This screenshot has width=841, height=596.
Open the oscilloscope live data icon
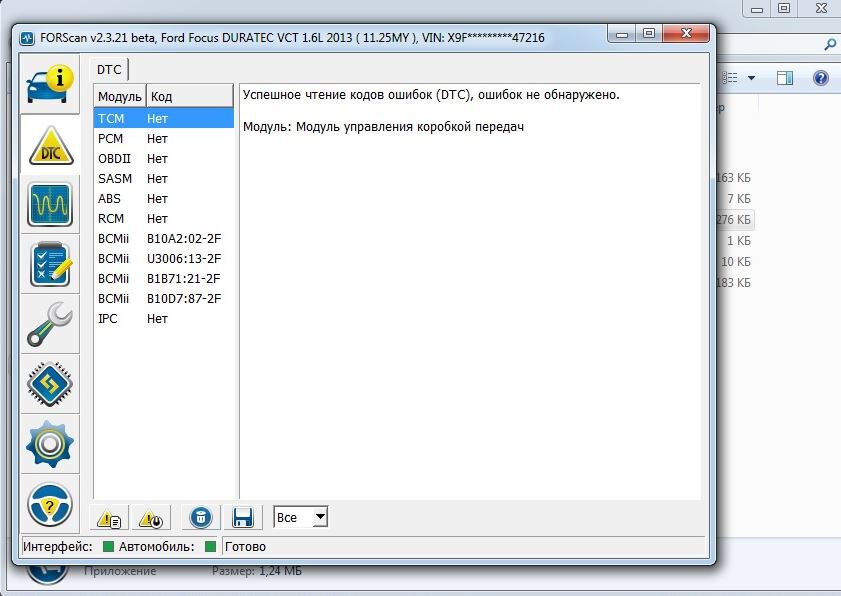[x=50, y=204]
